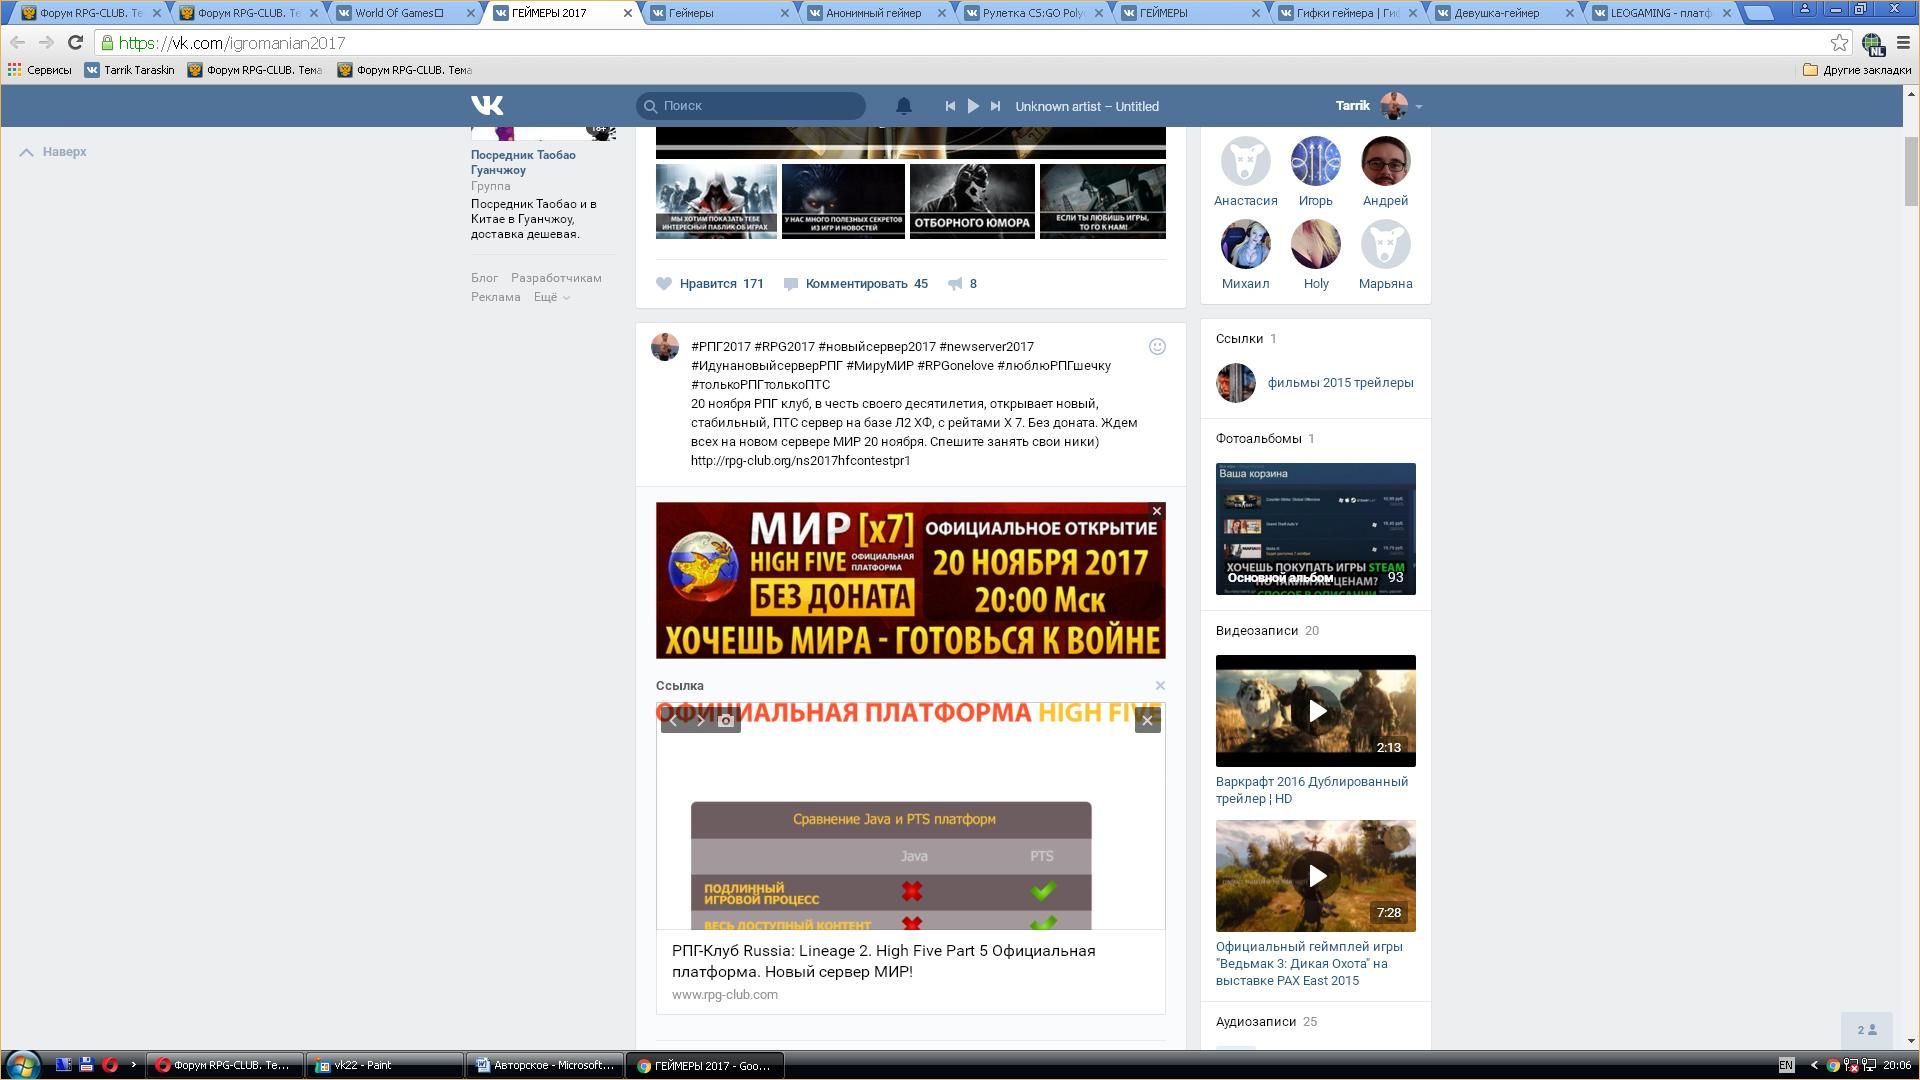Screen dimensions: 1920x1080
Task: Click the VK logo home icon
Action: coord(487,105)
